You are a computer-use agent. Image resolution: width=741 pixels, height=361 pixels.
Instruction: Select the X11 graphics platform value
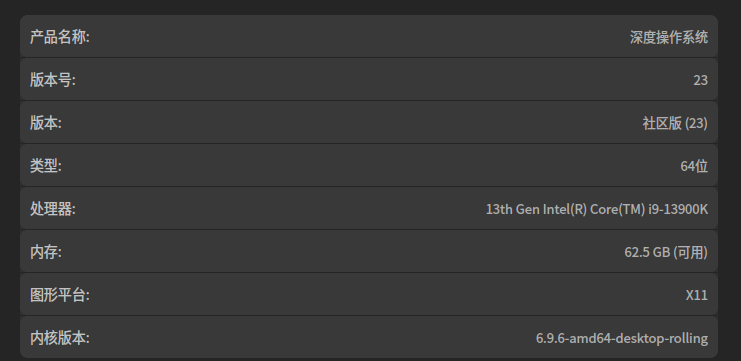pos(697,295)
